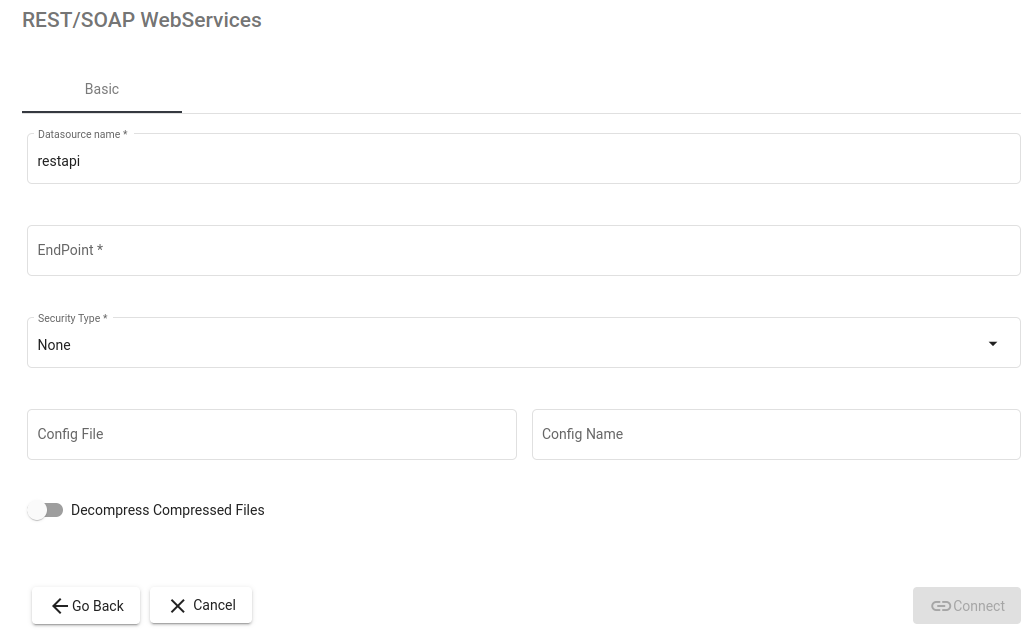Screen dimensions: 1034x639
Task: Click the restapi text in Datasource name
Action: pos(59,161)
